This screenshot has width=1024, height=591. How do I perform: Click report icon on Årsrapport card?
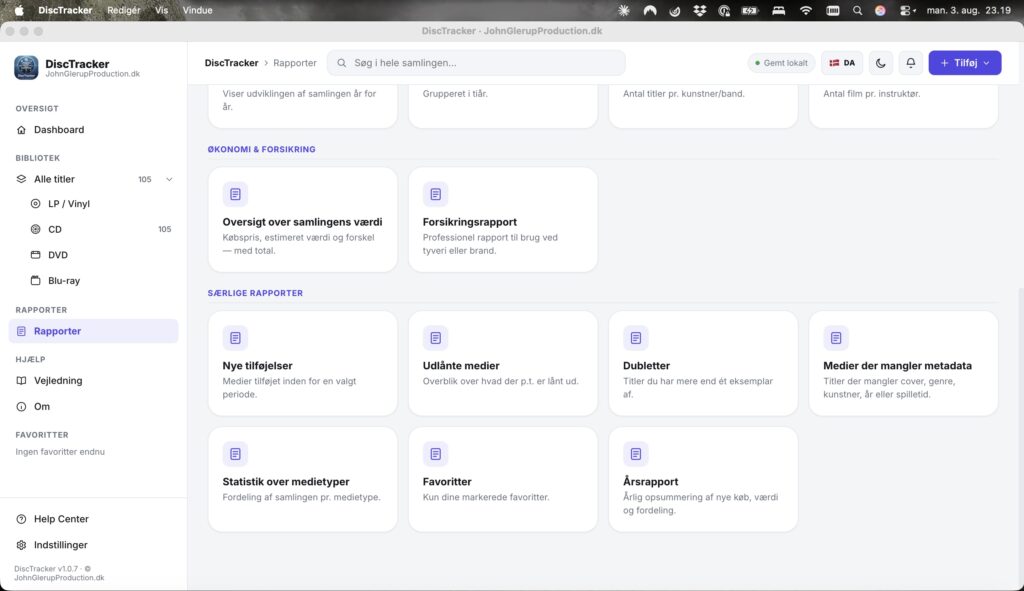(x=635, y=454)
